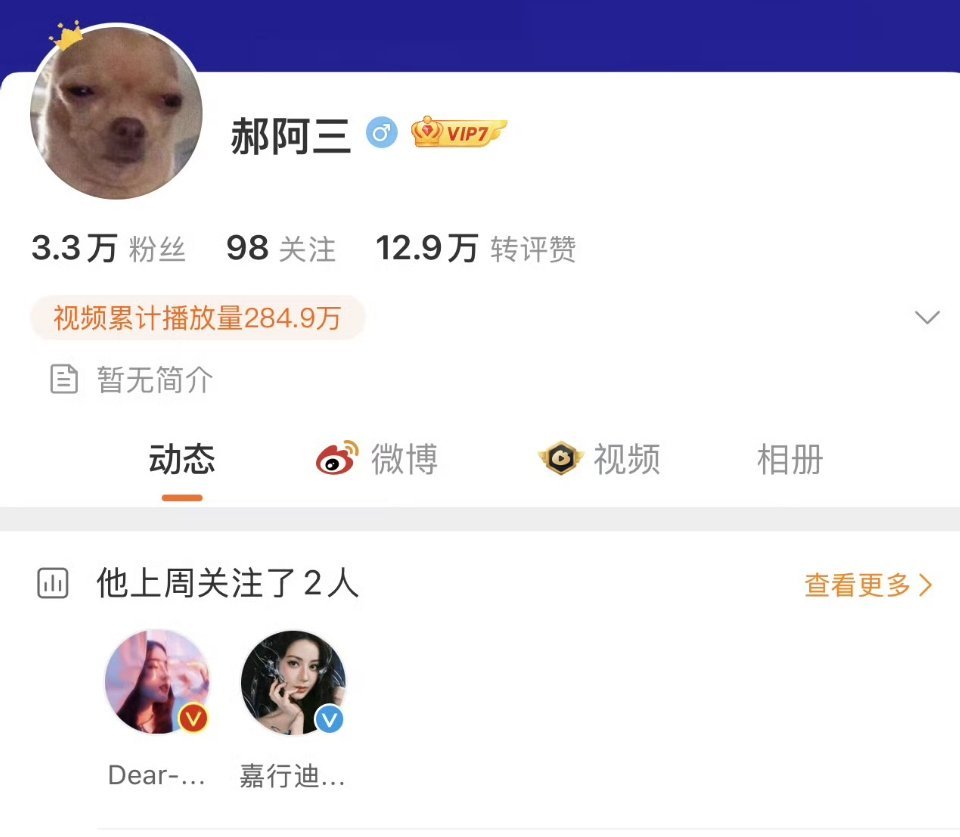960x837 pixels.
Task: Open the 相册 tab
Action: pyautogui.click(x=790, y=459)
